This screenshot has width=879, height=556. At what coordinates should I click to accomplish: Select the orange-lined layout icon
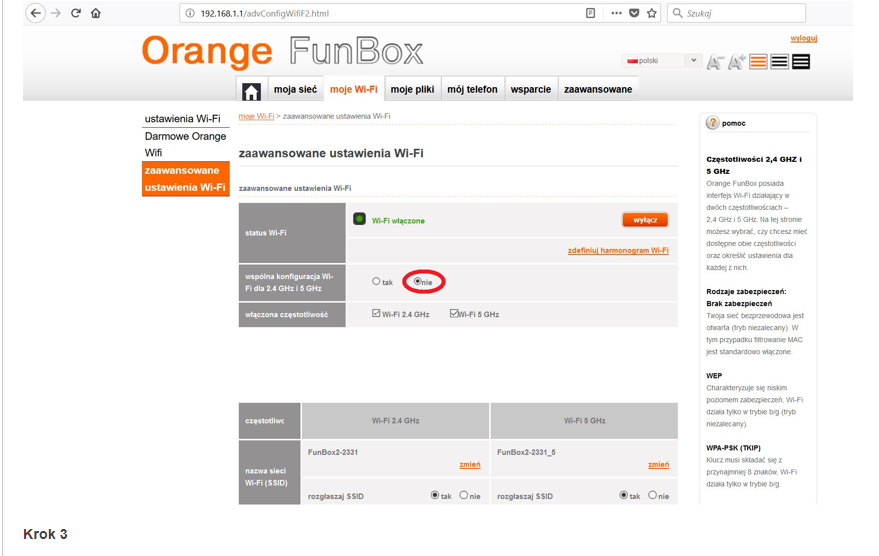click(x=759, y=62)
